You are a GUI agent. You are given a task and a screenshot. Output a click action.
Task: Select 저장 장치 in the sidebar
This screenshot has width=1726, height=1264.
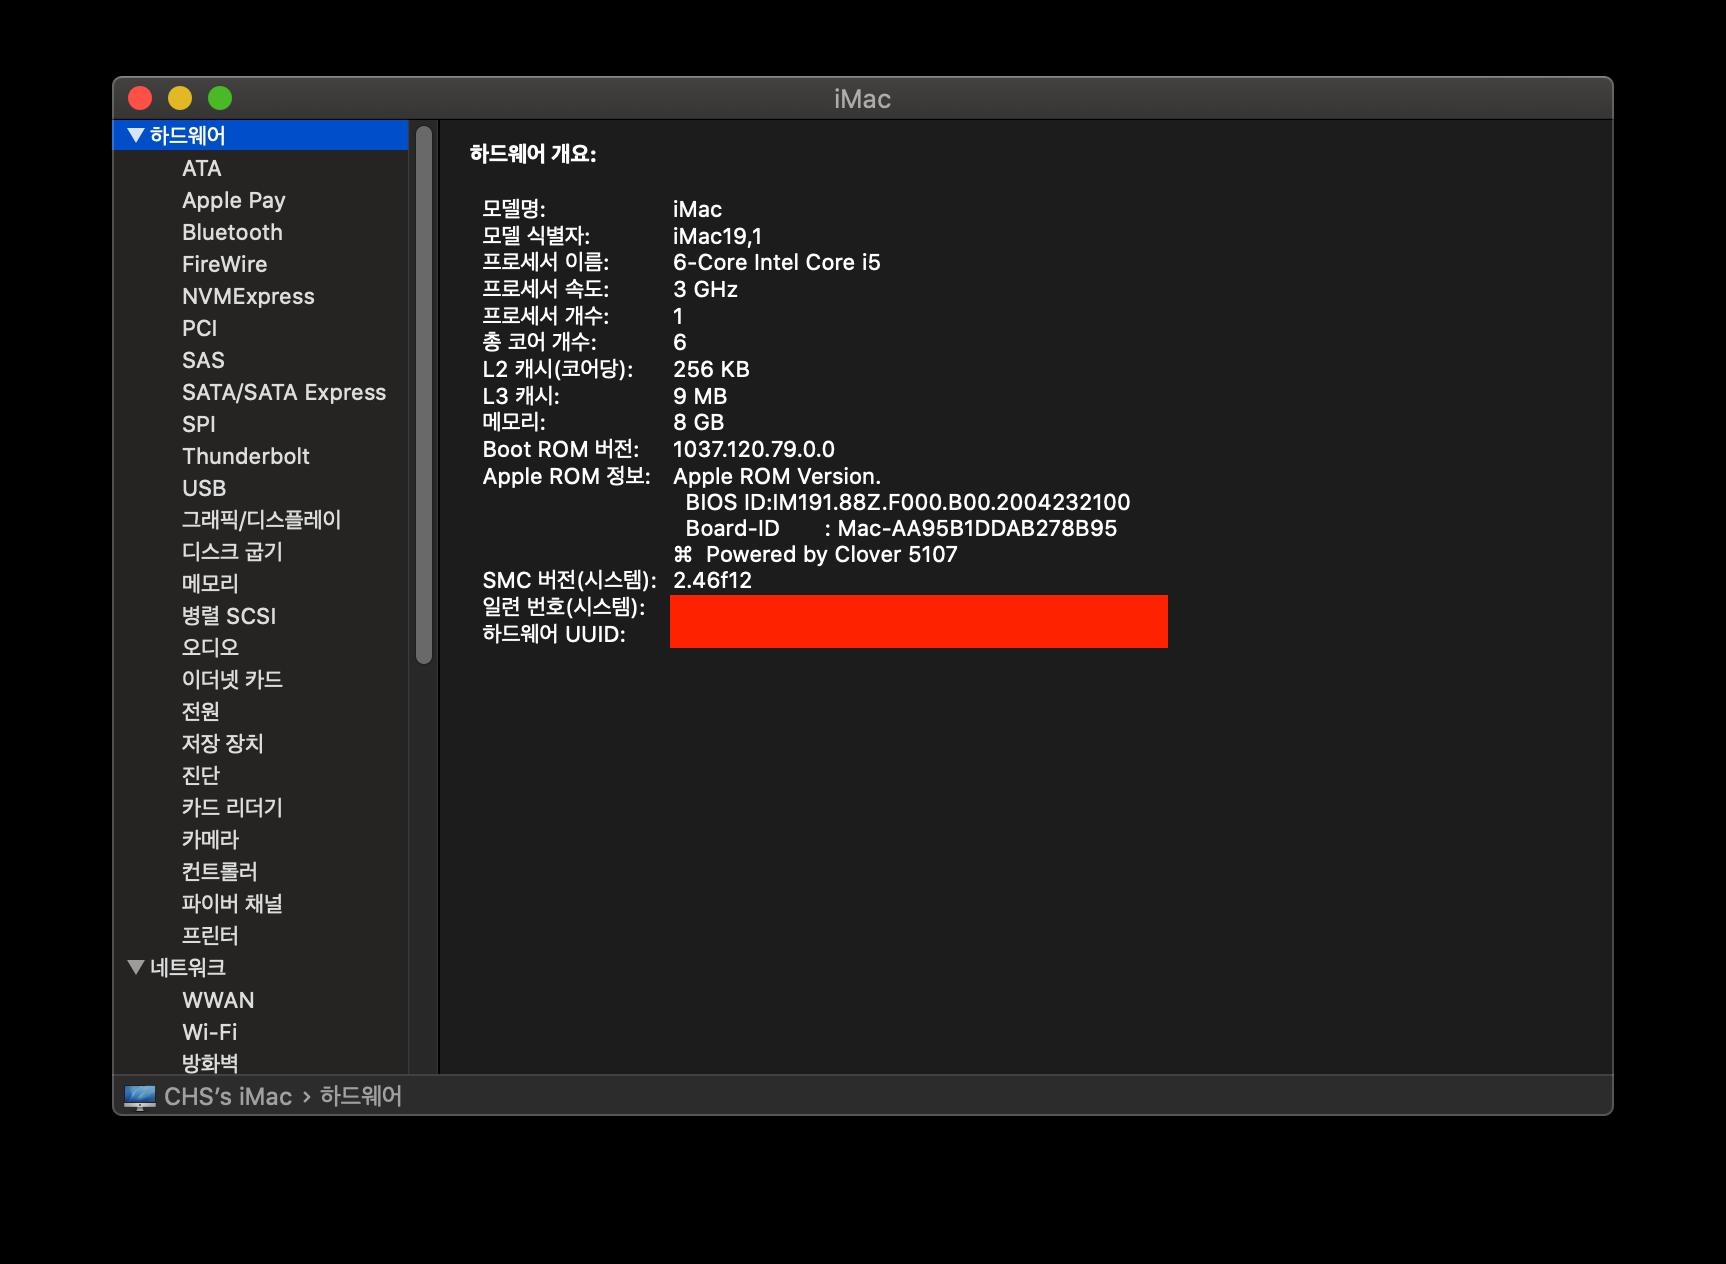click(x=223, y=744)
